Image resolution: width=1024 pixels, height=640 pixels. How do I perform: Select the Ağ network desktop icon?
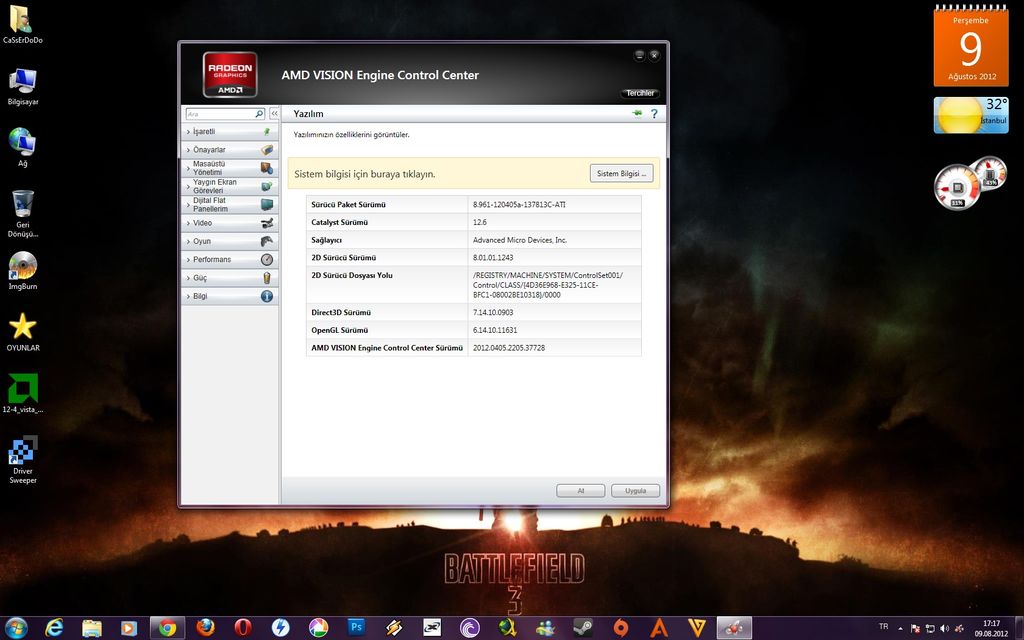coord(23,148)
